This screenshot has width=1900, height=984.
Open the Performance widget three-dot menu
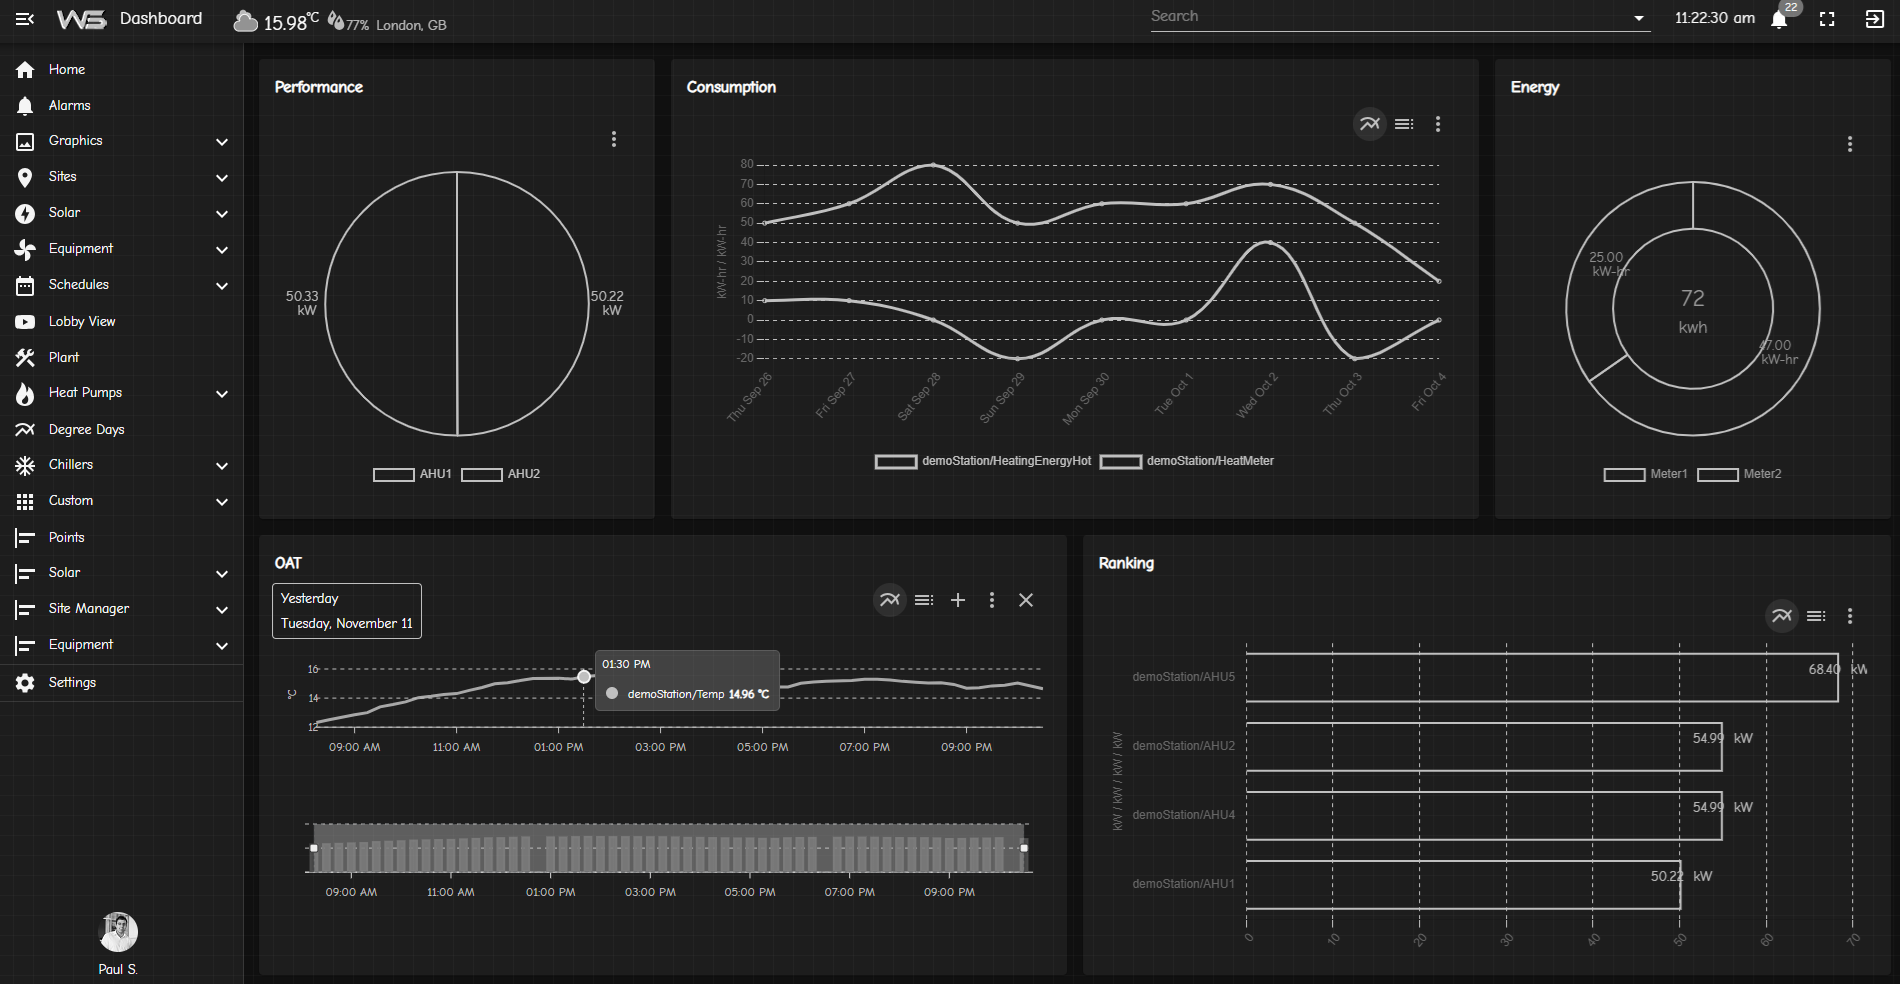614,139
